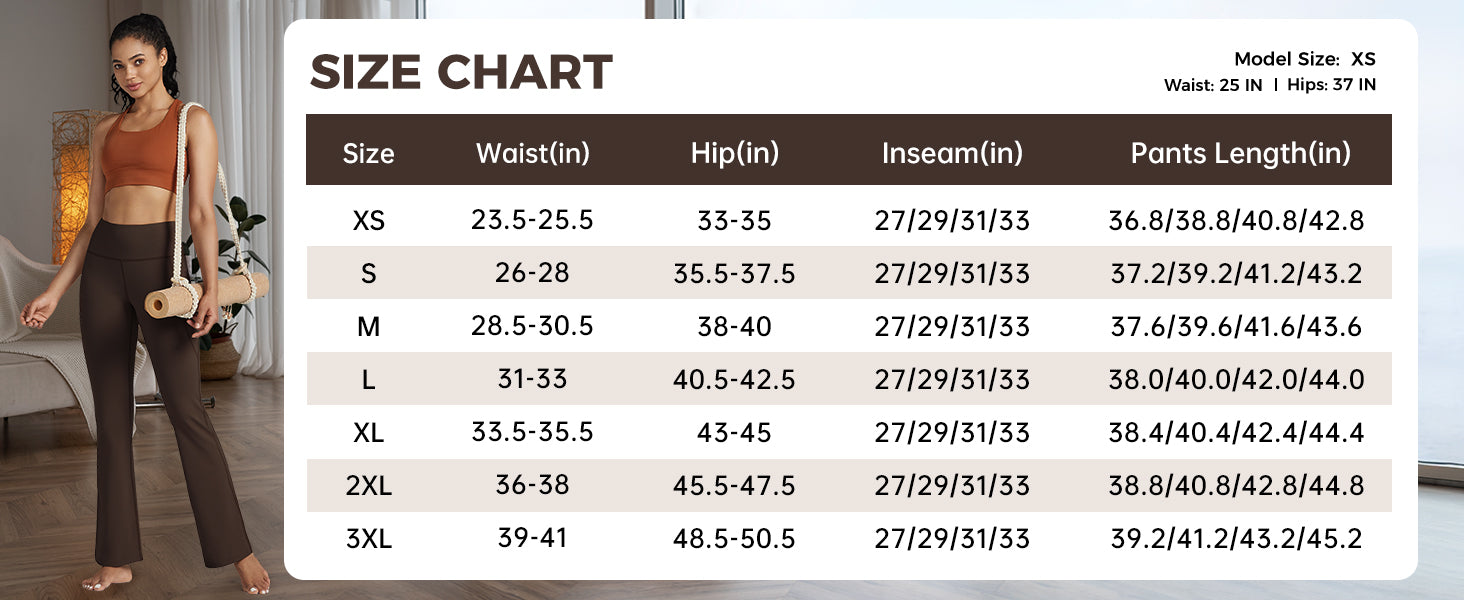This screenshot has height=600, width=1464.
Task: Click waist value 28.5-30.5 for M
Action: [532, 327]
